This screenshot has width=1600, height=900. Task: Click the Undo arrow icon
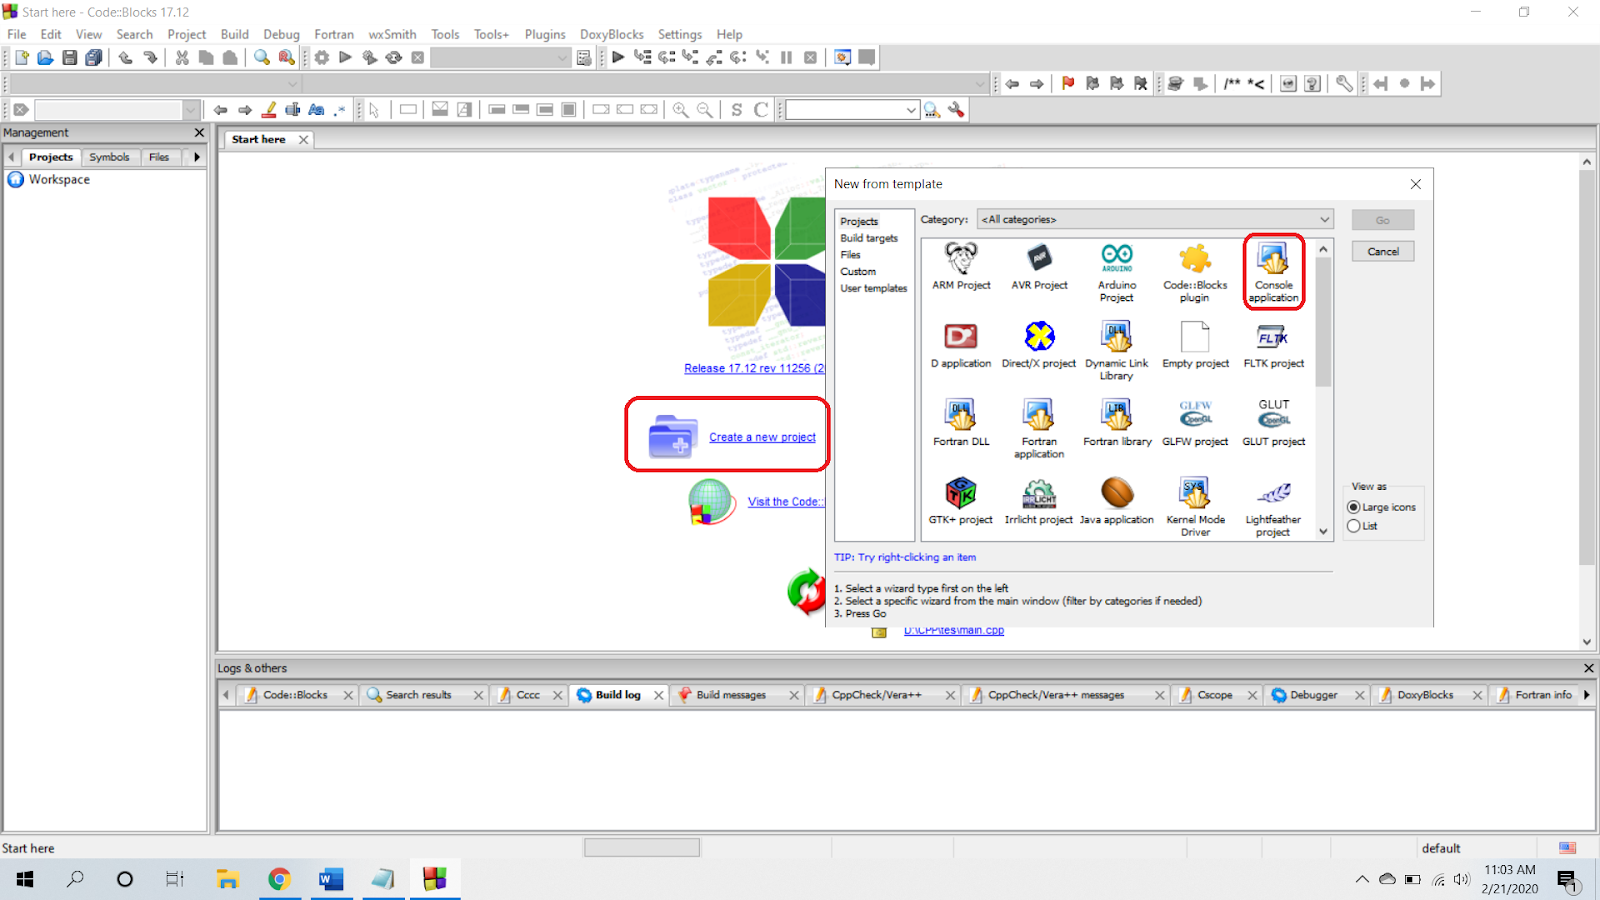(125, 58)
